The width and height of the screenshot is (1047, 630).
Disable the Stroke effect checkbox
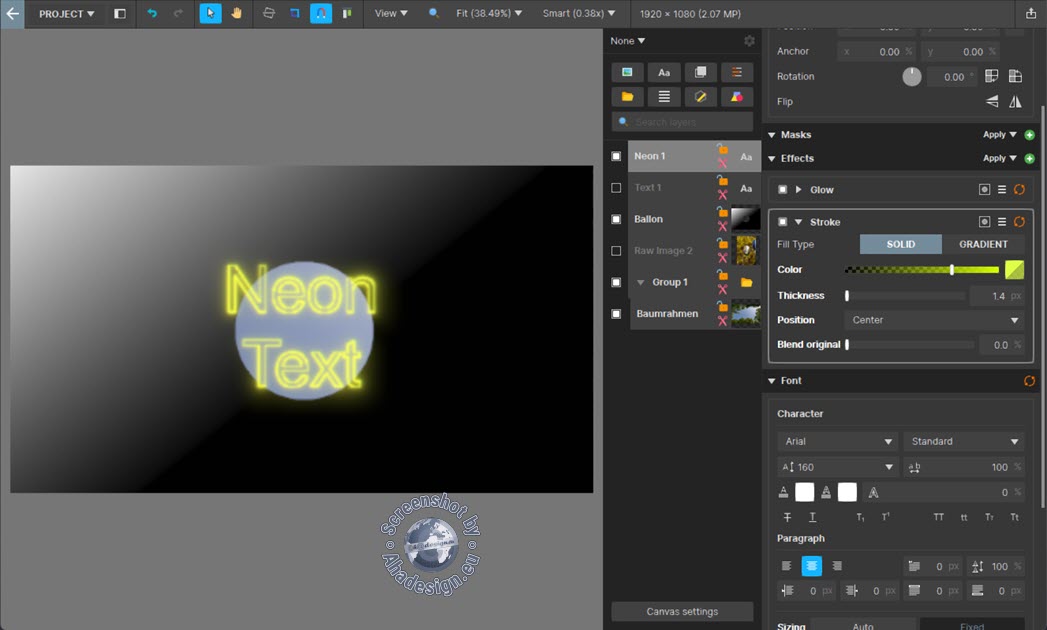click(x=783, y=222)
